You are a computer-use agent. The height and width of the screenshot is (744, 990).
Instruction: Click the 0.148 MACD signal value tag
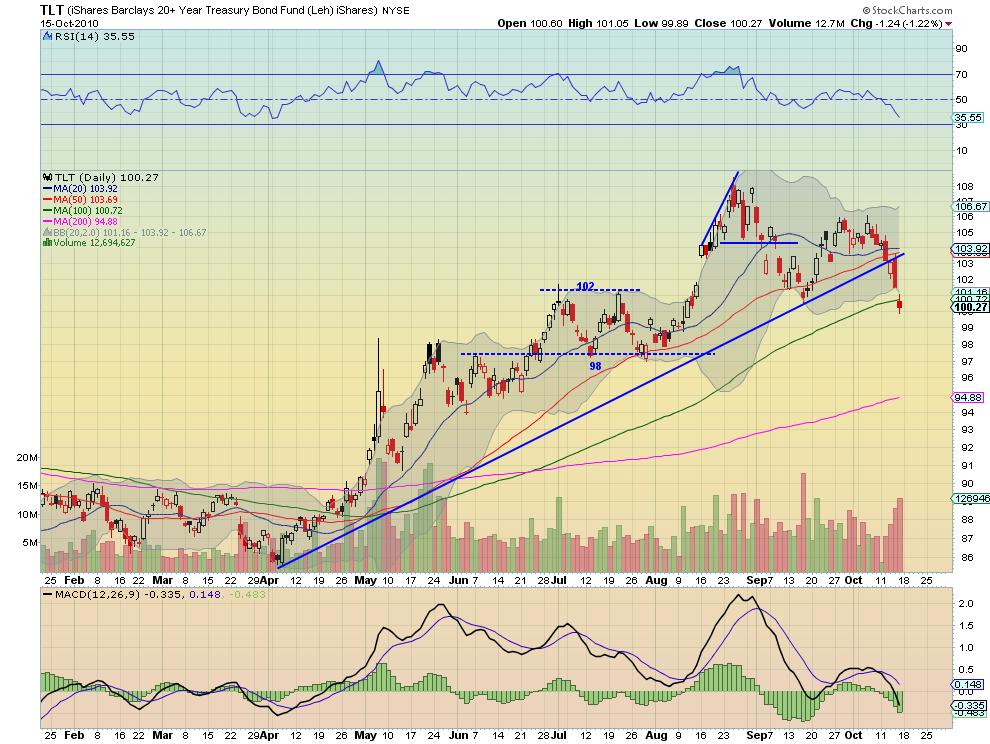click(968, 685)
